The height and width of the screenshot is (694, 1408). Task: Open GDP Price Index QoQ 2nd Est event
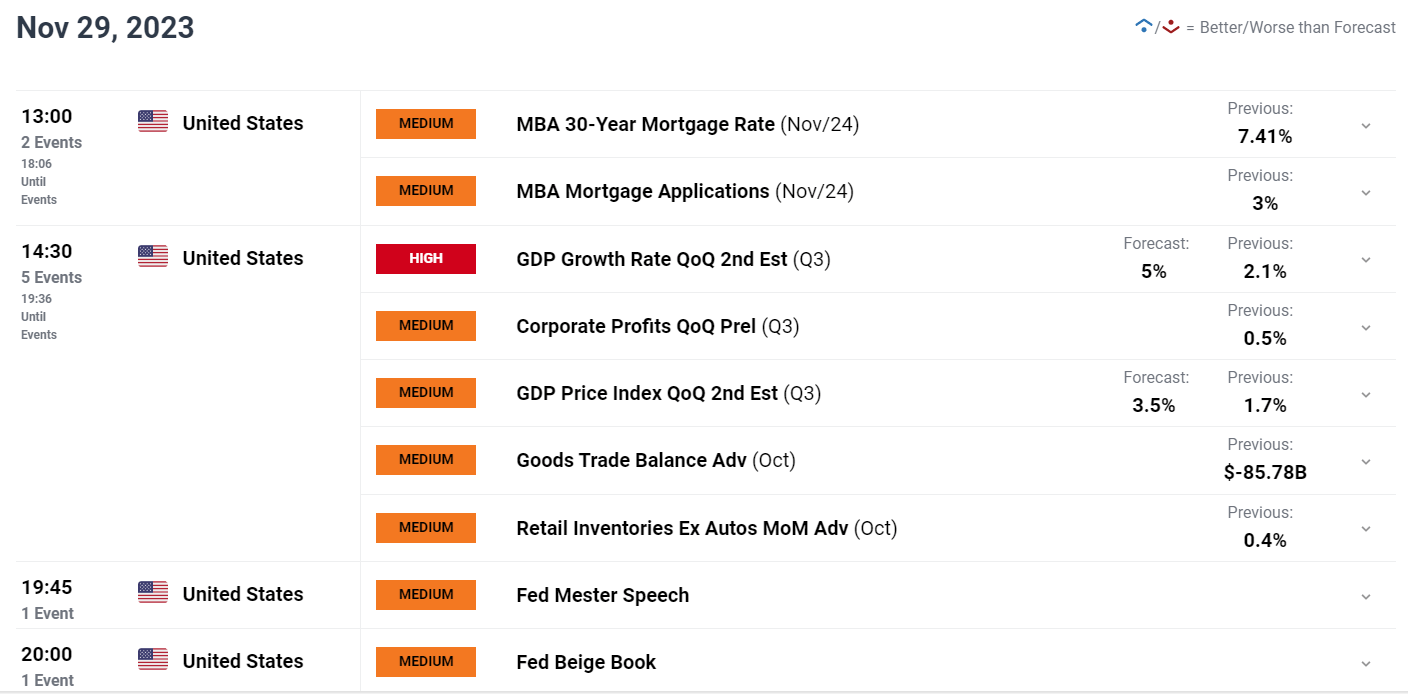pyautogui.click(x=668, y=393)
